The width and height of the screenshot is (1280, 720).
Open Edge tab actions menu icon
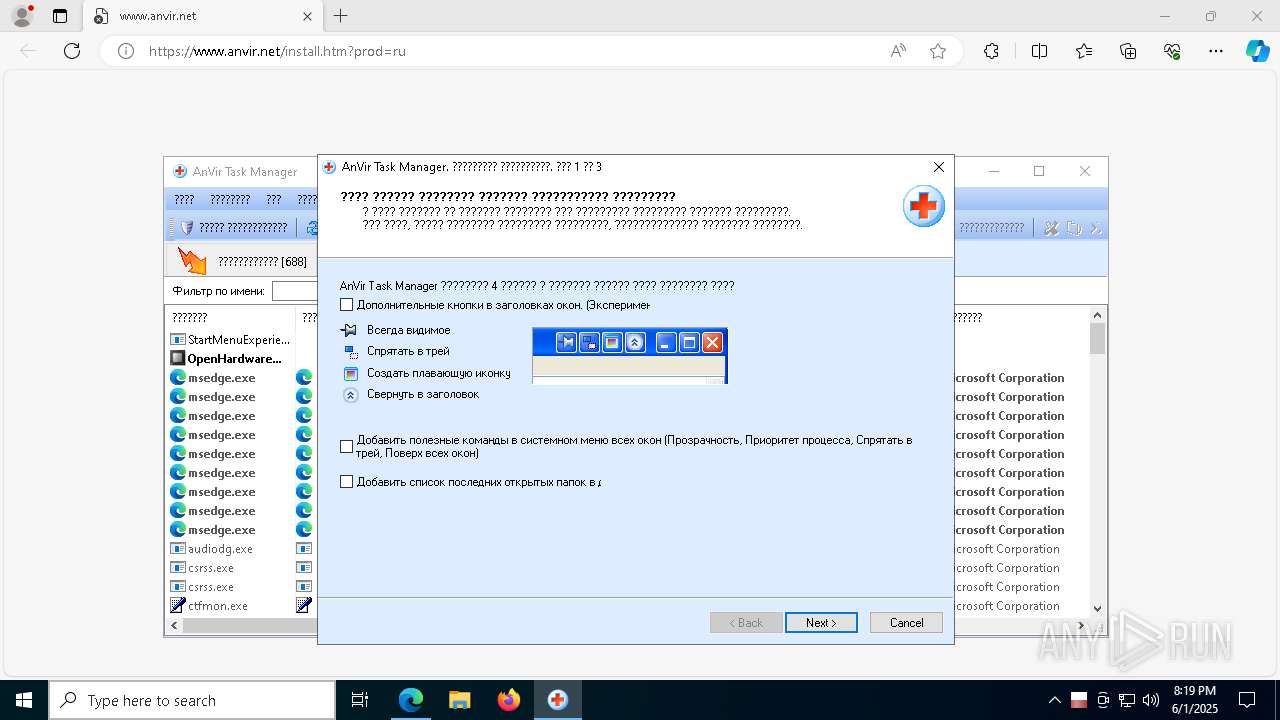tap(60, 16)
